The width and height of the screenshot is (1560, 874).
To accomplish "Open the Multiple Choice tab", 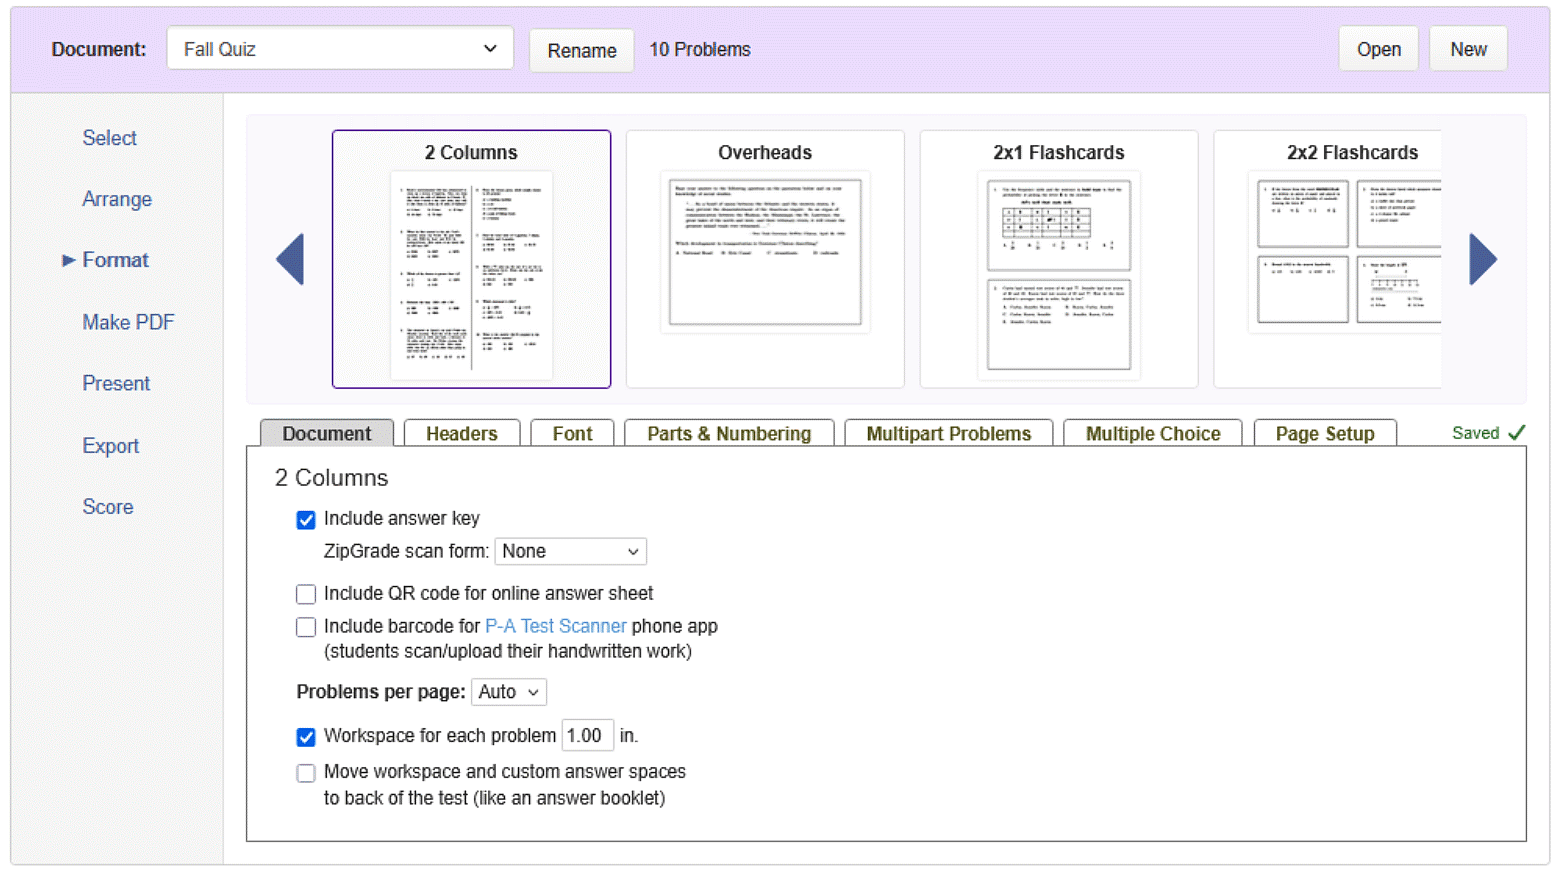I will [x=1152, y=434].
